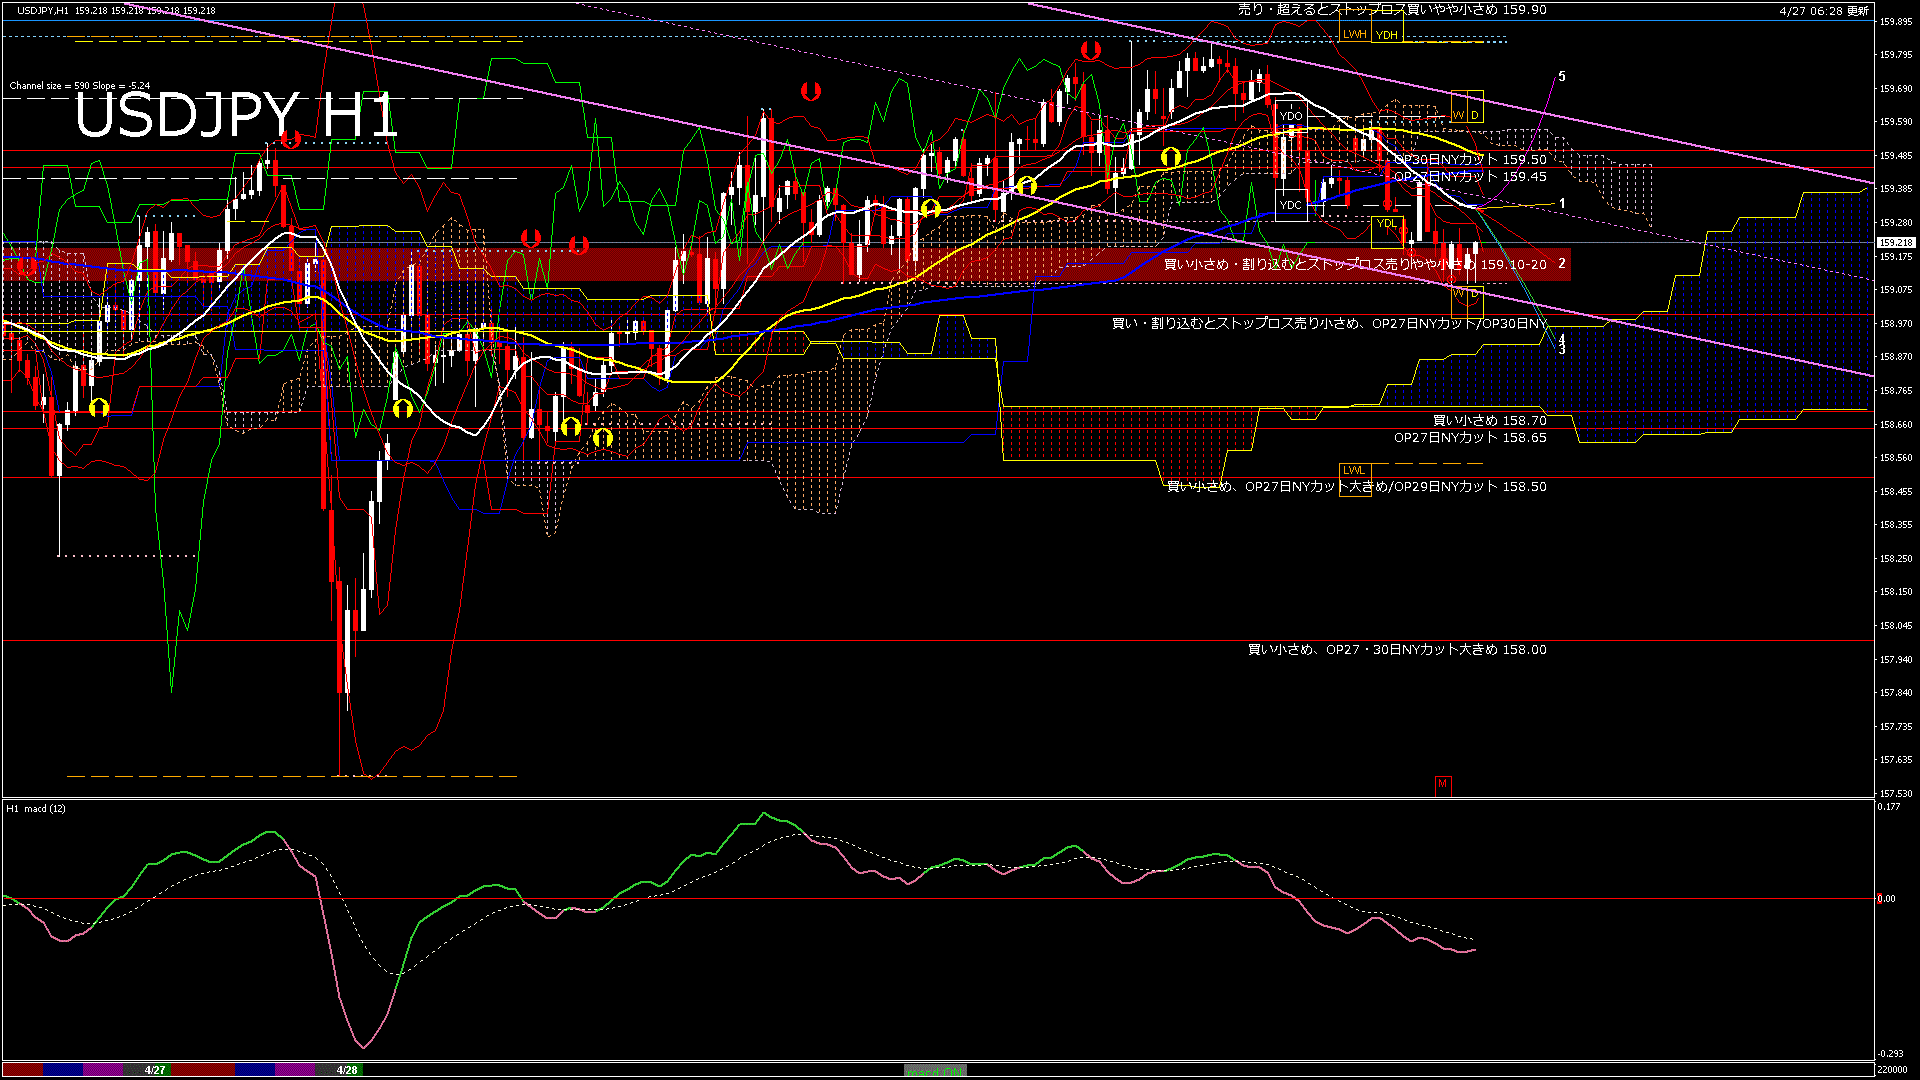Click the forecast path number 5 marker
Screen dimensions: 1920x1080
pos(1562,77)
